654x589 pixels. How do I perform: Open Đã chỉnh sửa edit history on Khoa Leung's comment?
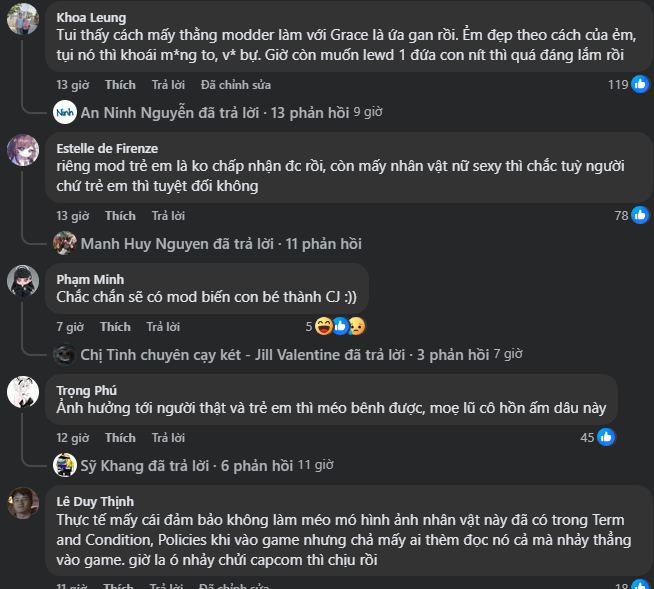pos(236,85)
